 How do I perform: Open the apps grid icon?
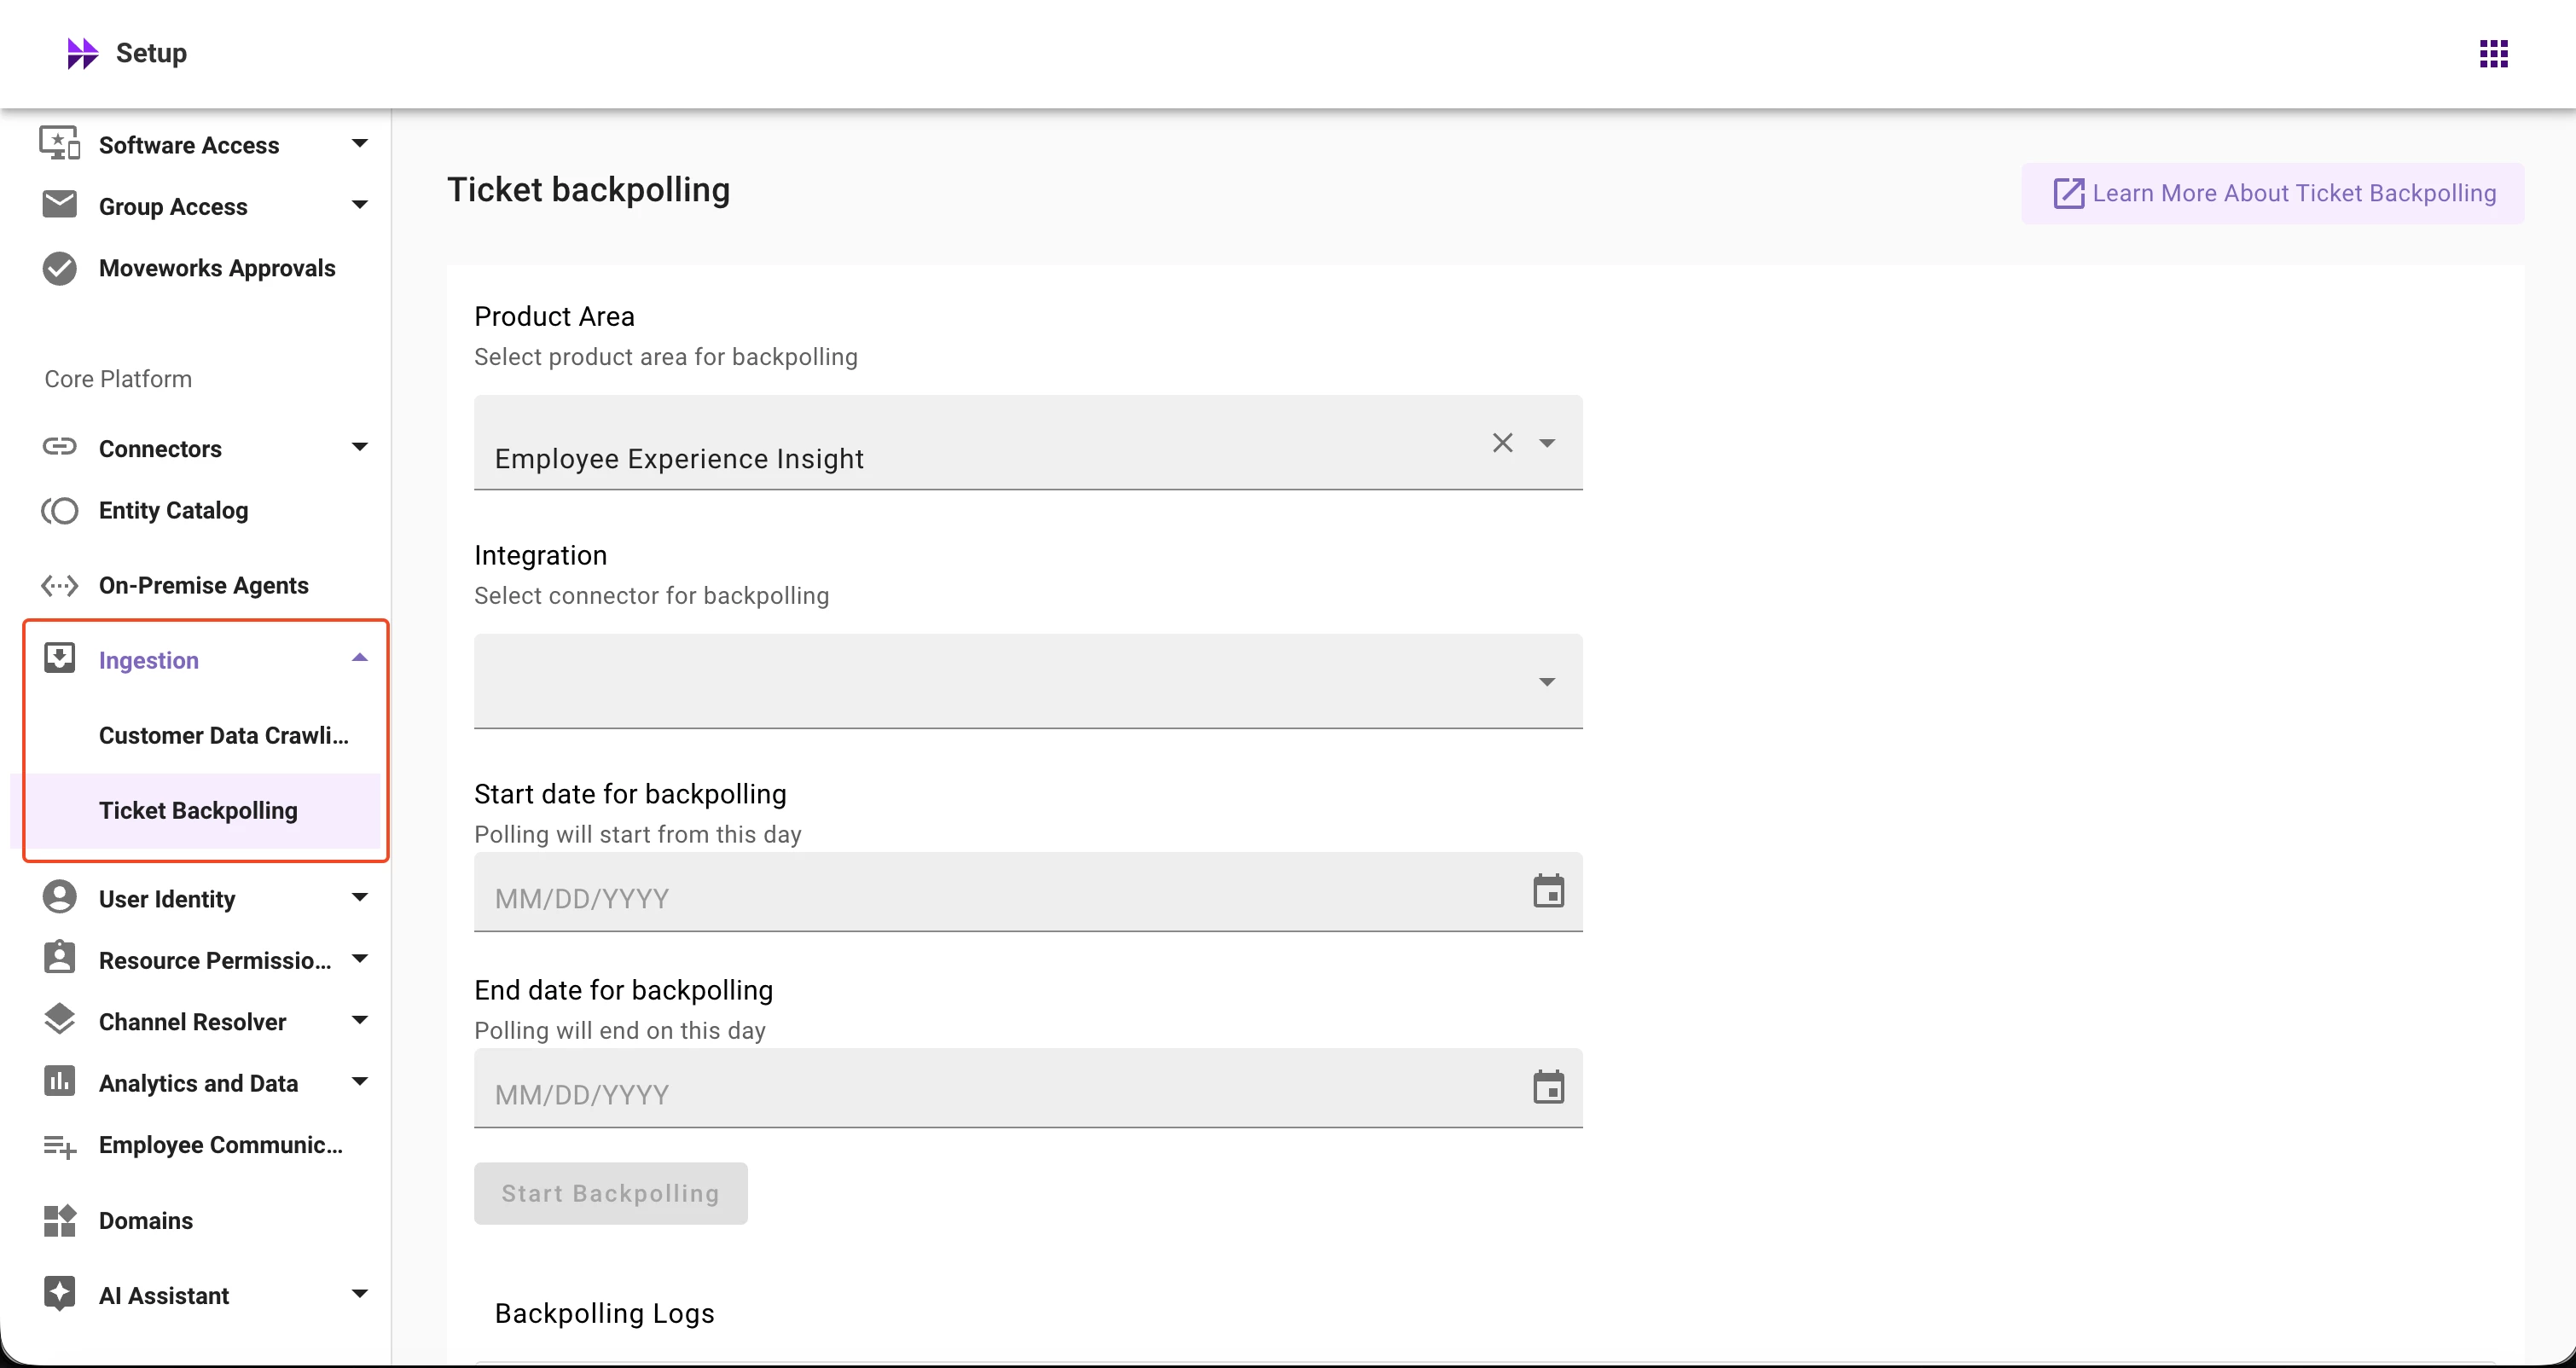(2493, 53)
